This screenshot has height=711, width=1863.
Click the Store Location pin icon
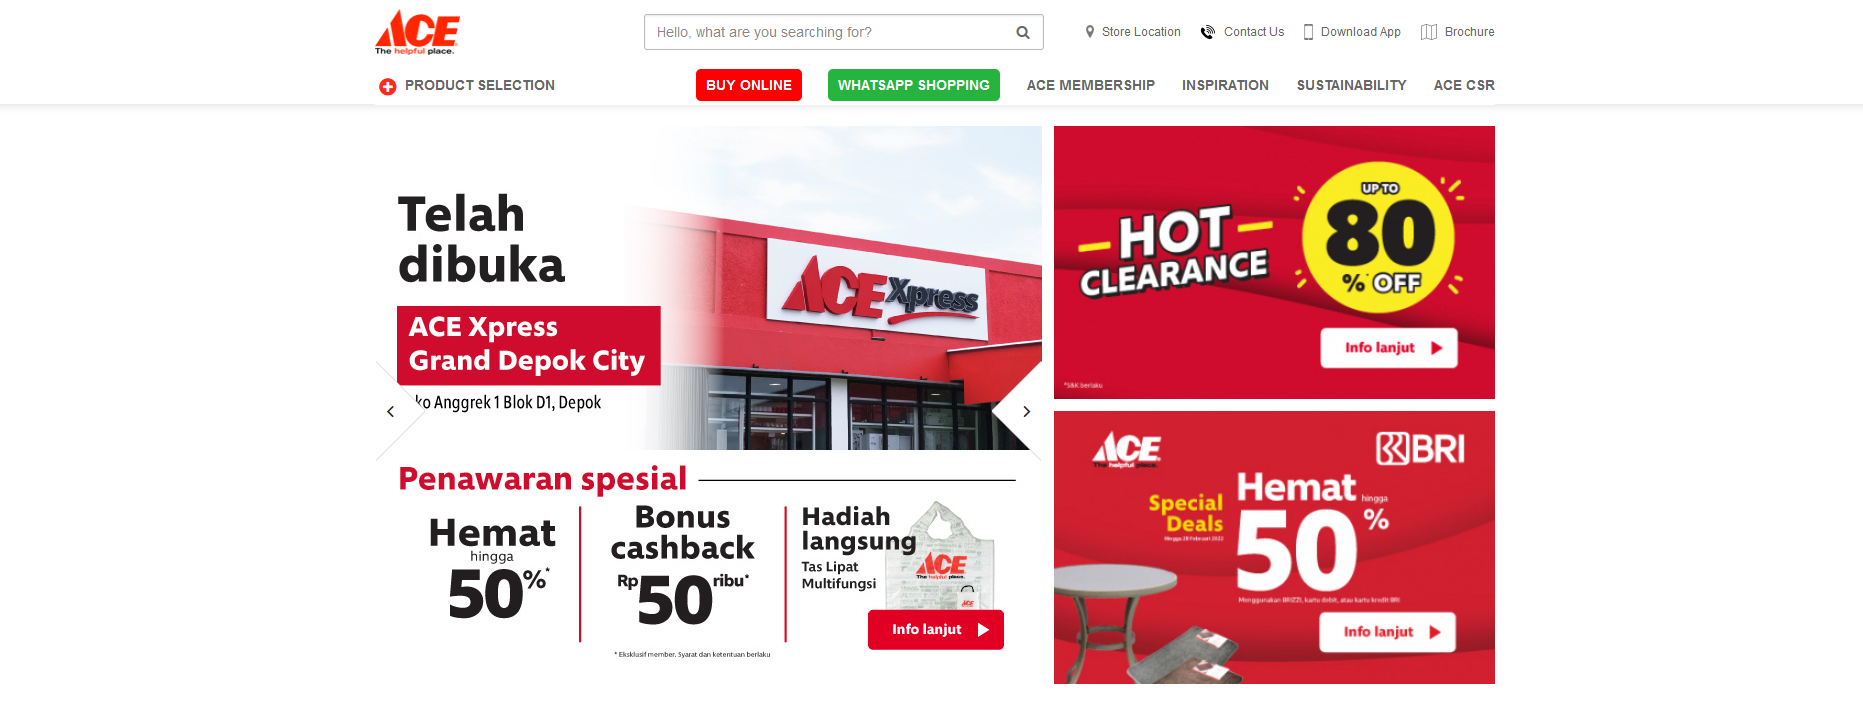(1090, 32)
